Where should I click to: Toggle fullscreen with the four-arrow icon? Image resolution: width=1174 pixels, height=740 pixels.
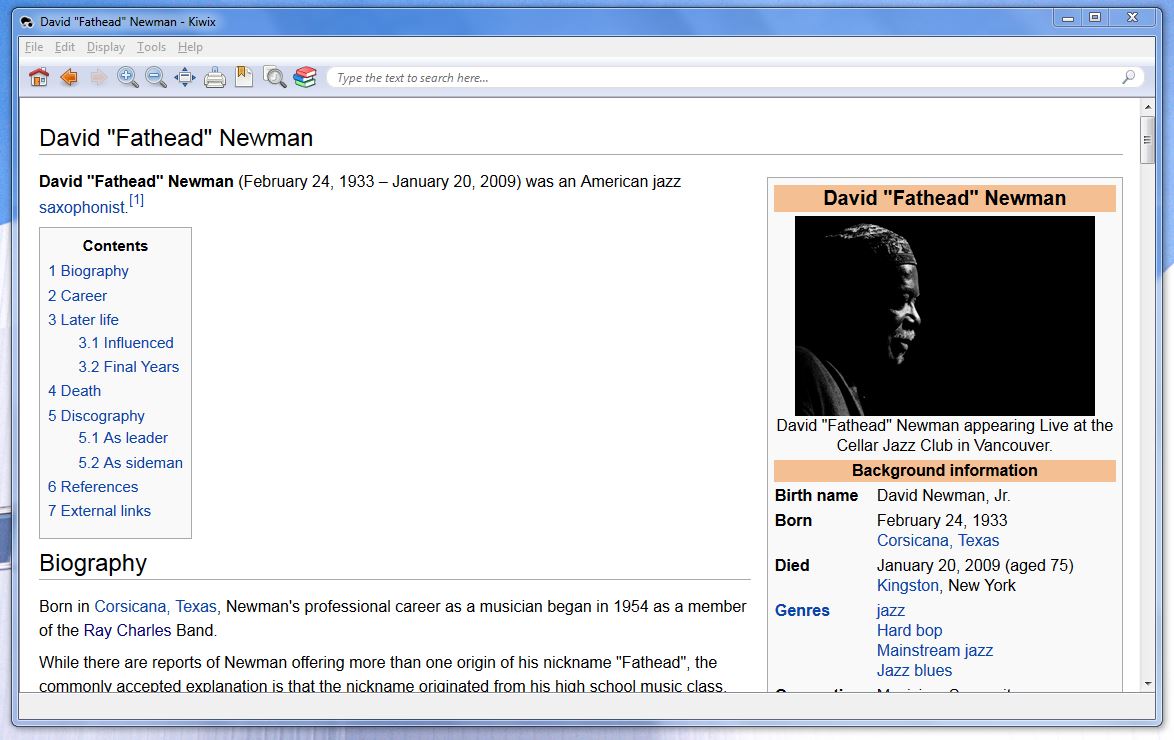[x=185, y=77]
